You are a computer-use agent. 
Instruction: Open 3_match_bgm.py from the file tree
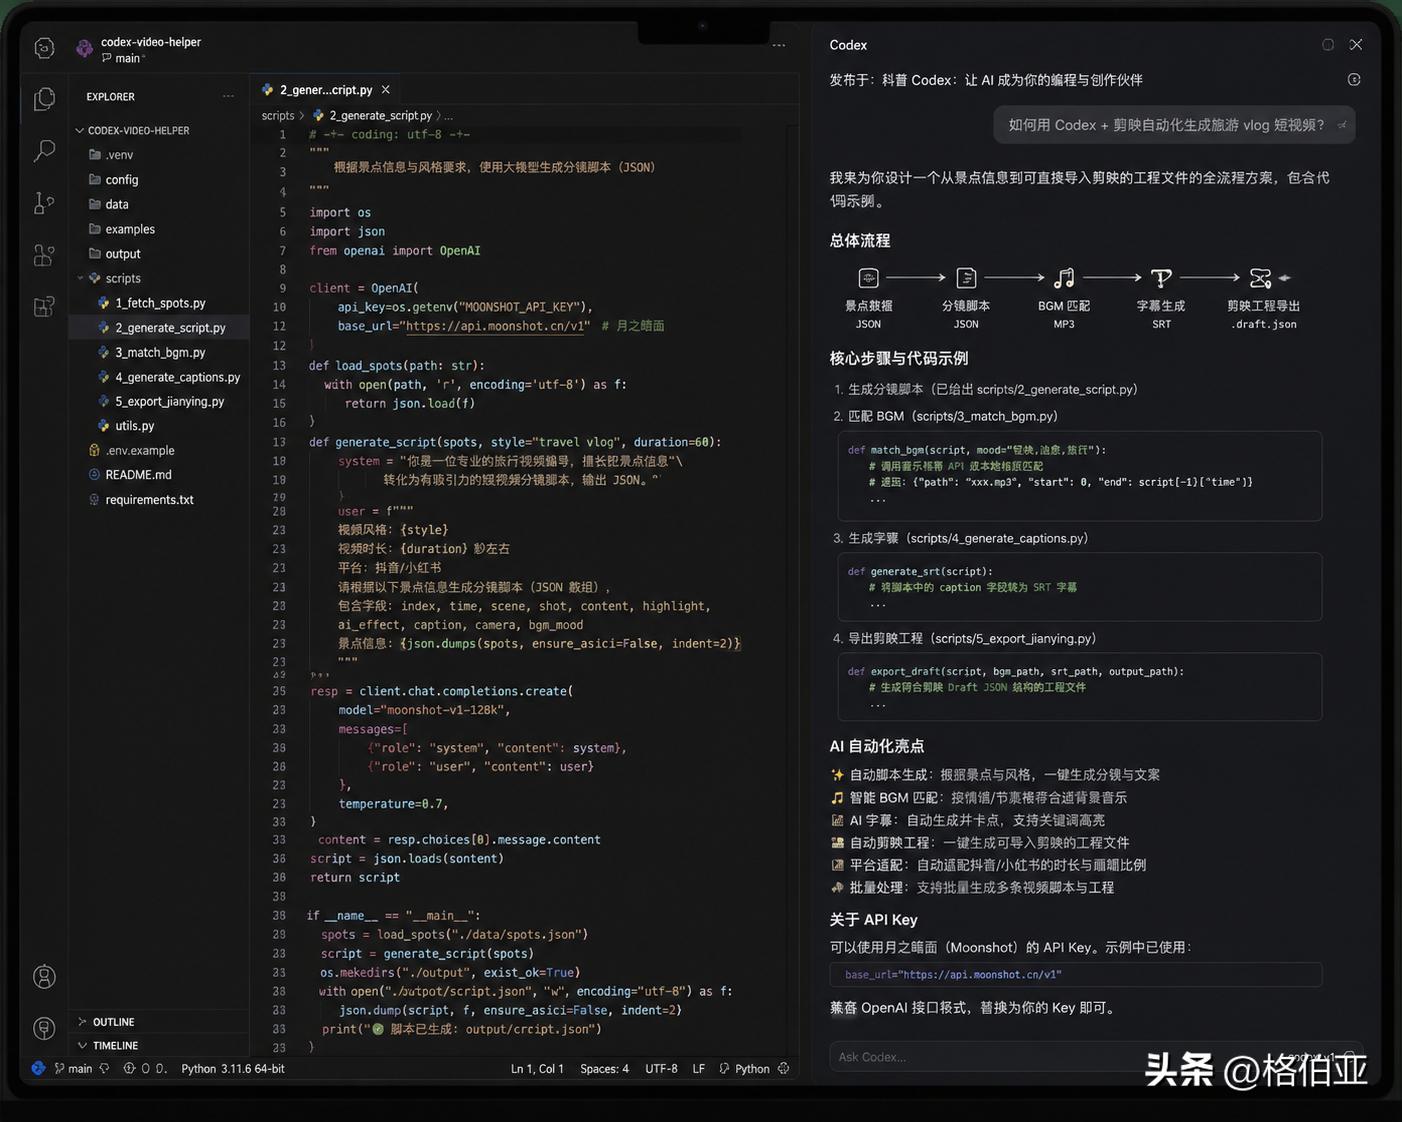click(158, 352)
